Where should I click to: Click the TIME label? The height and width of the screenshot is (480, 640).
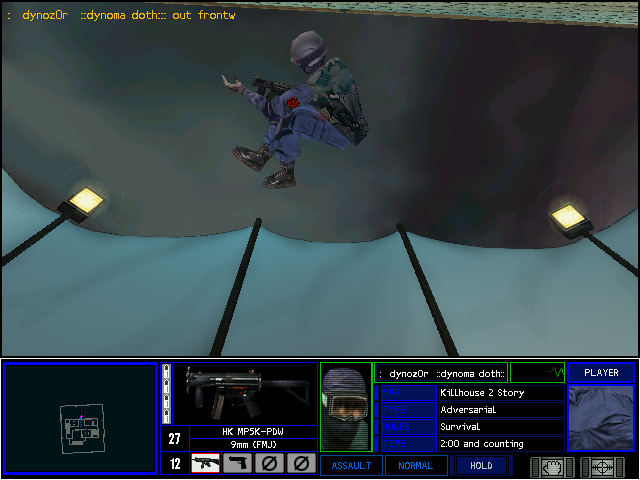coord(409,444)
